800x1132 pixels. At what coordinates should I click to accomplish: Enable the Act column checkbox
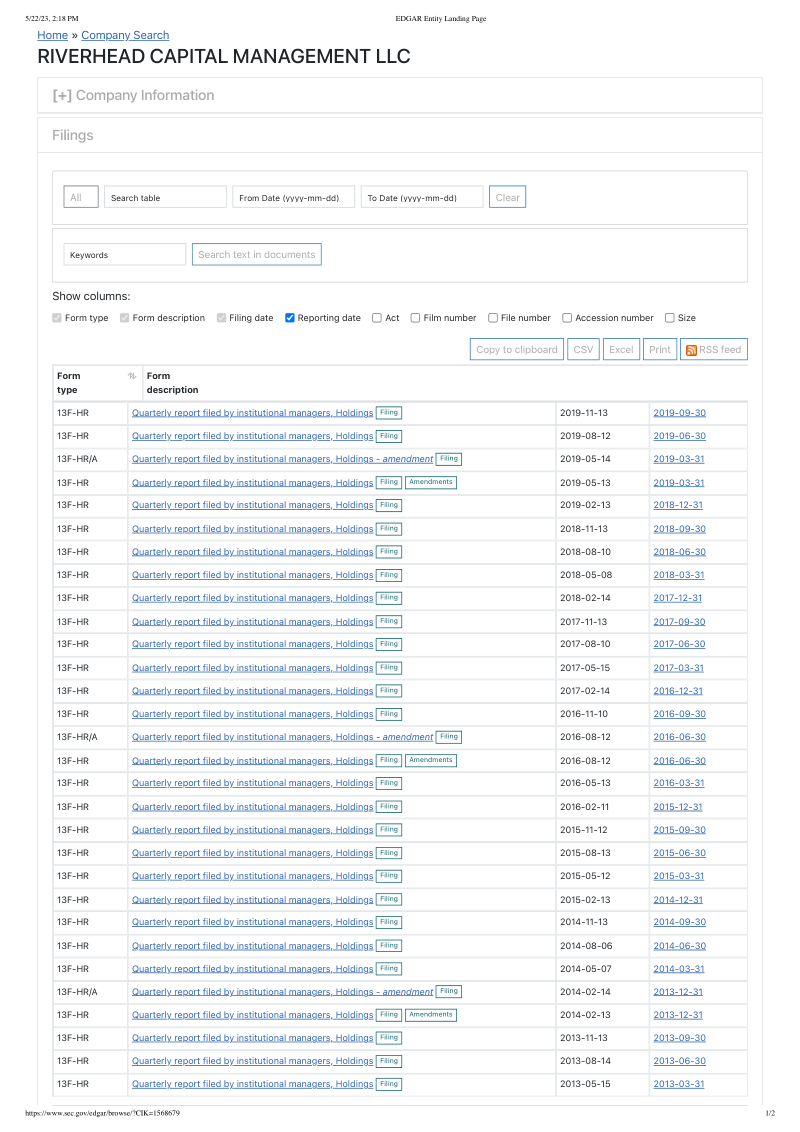point(377,318)
